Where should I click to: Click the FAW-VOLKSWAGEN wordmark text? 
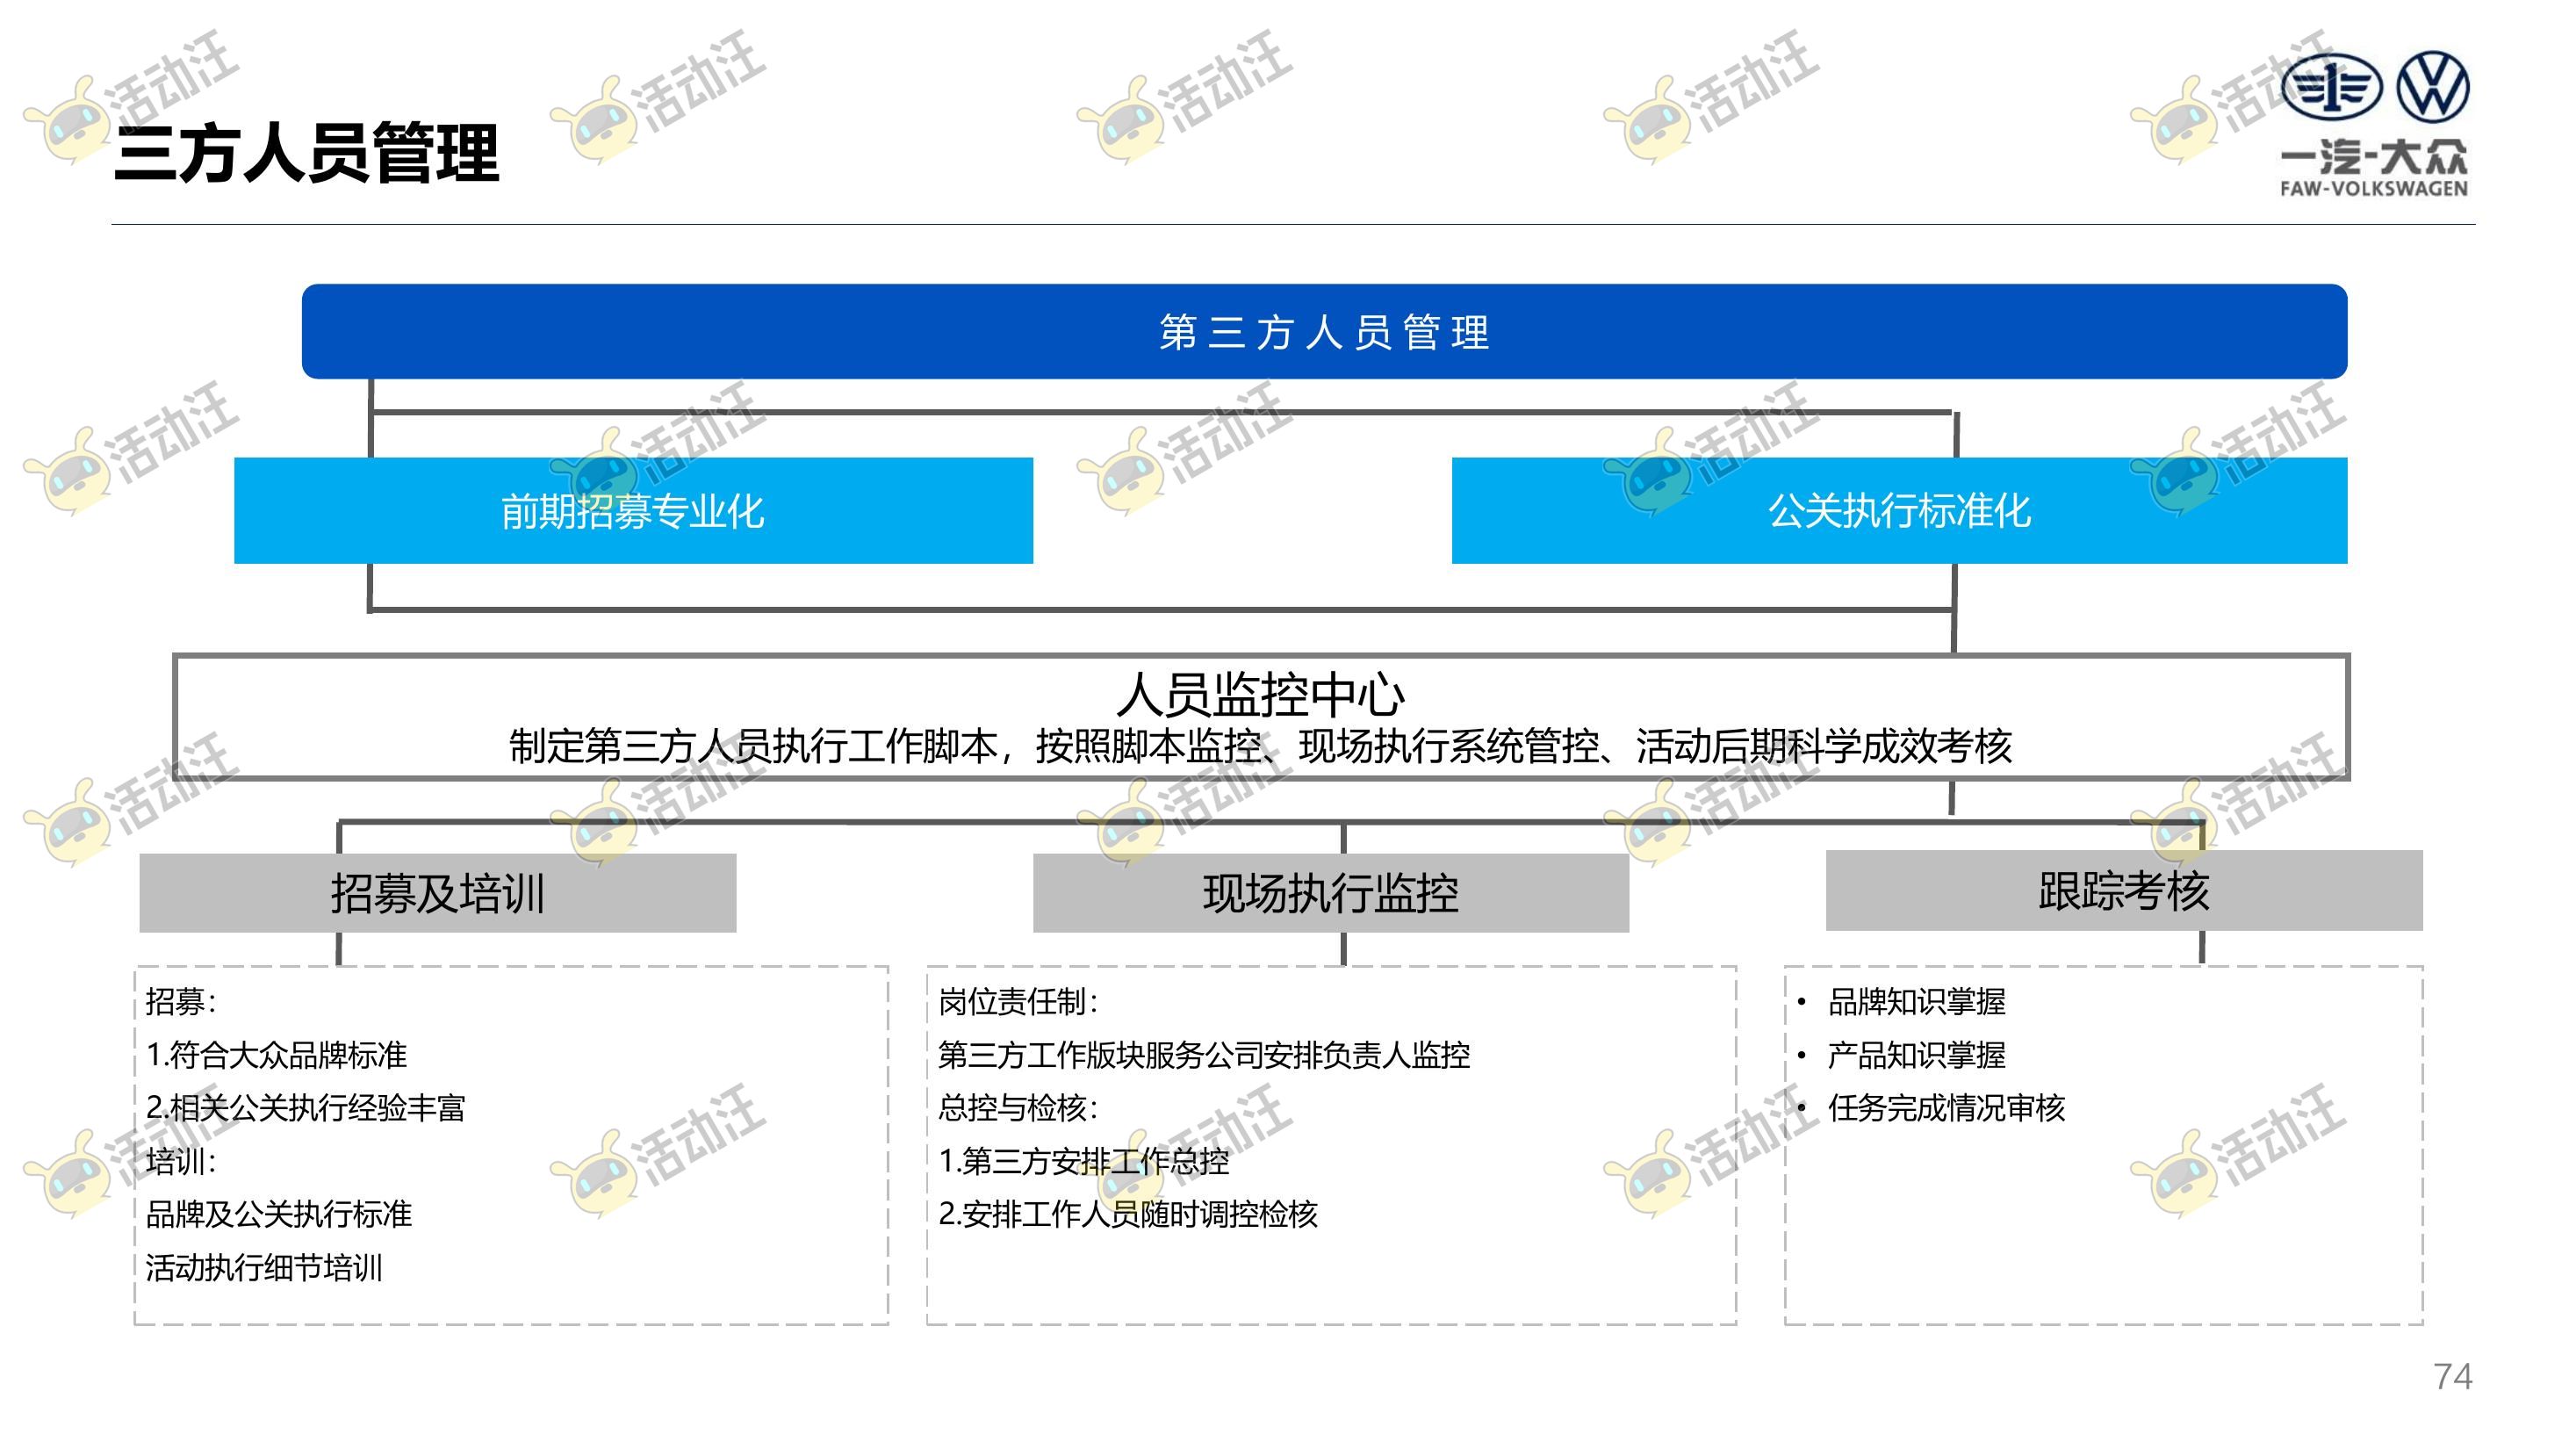point(2374,189)
